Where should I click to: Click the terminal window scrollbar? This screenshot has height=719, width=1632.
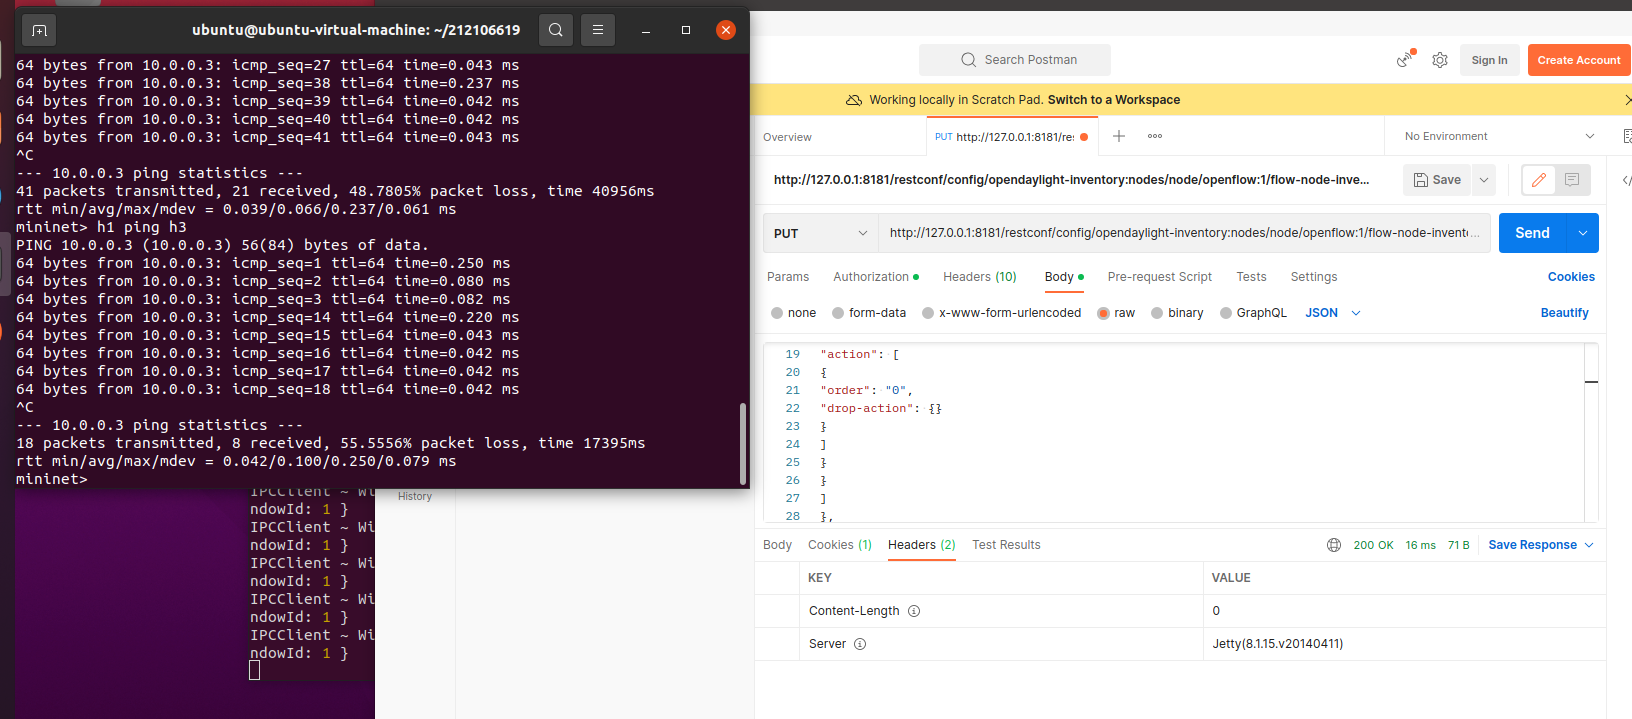click(742, 444)
